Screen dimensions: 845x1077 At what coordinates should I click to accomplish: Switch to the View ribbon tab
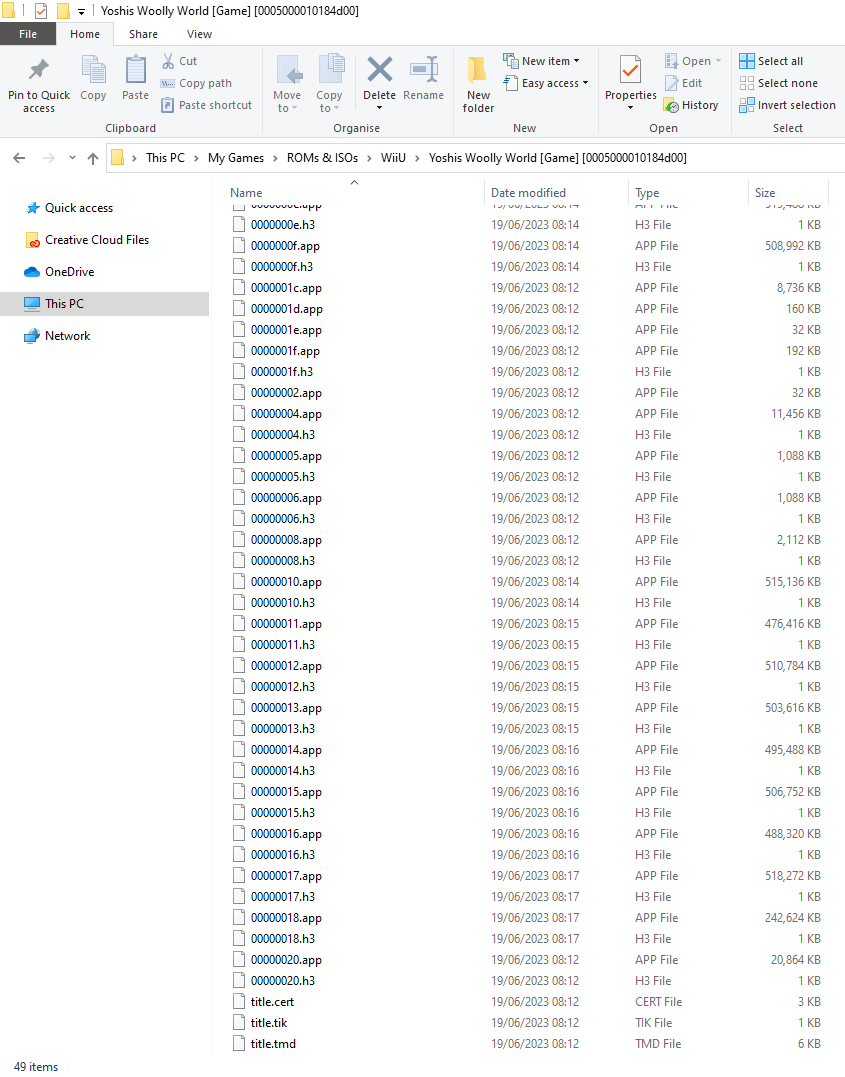coord(199,34)
